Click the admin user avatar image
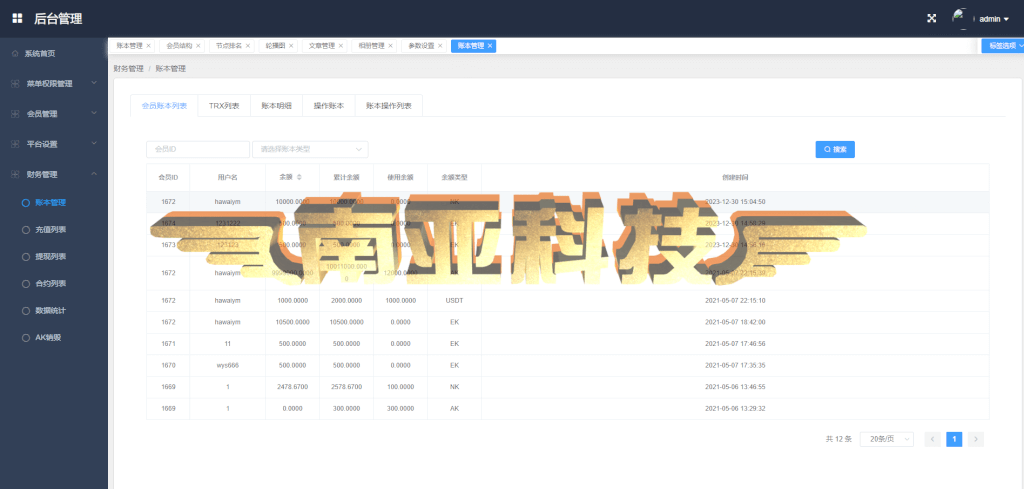 (961, 18)
